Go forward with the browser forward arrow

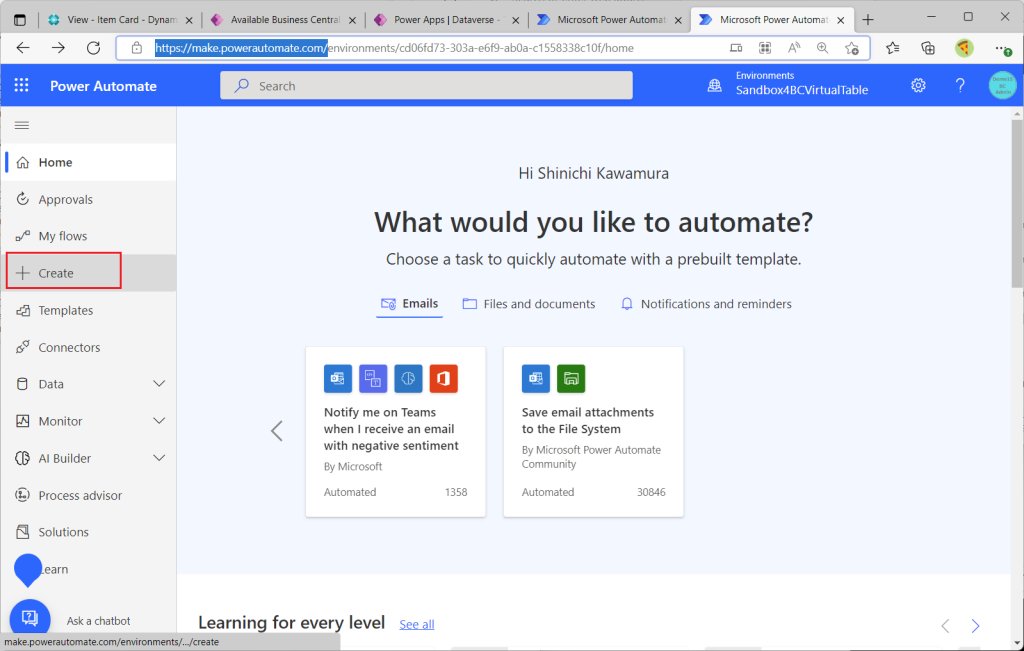pyautogui.click(x=59, y=48)
